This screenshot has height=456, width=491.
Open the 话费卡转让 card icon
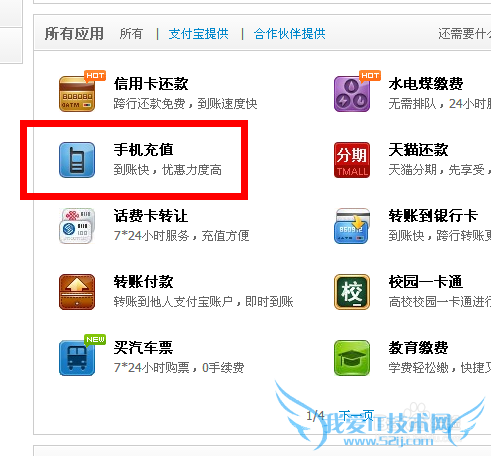tap(77, 226)
